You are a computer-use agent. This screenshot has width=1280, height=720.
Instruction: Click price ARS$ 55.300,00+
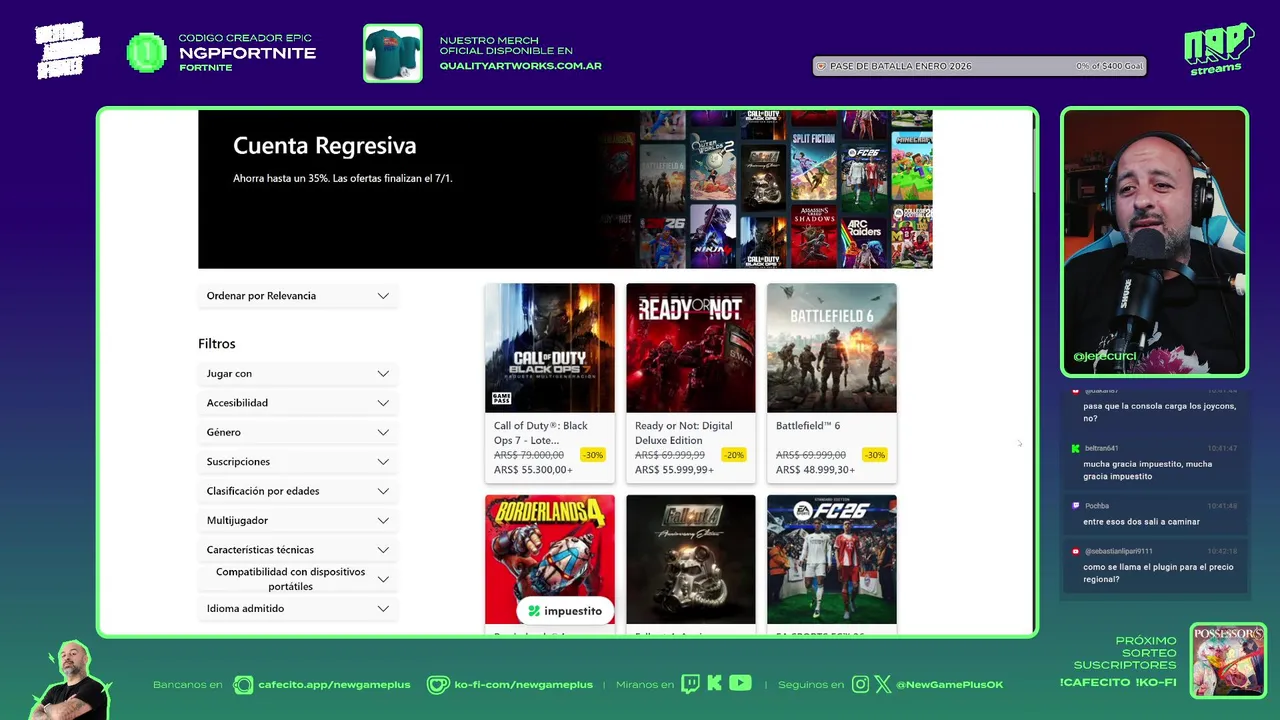(533, 470)
